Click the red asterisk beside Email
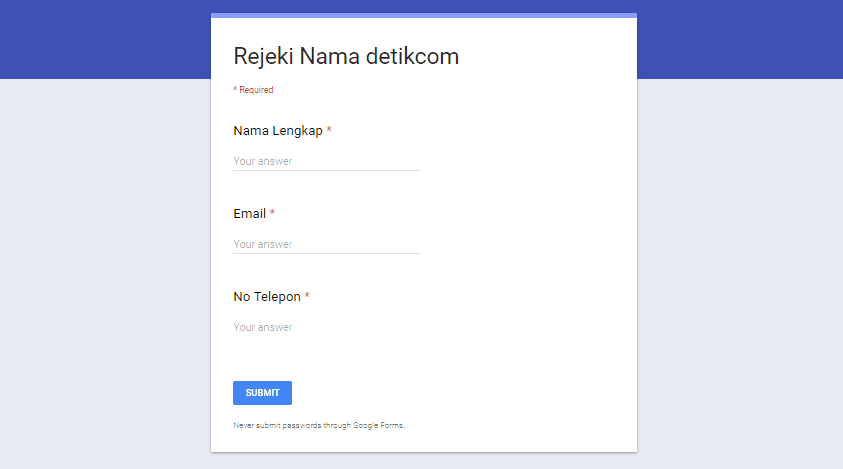The height and width of the screenshot is (469, 843). (272, 214)
